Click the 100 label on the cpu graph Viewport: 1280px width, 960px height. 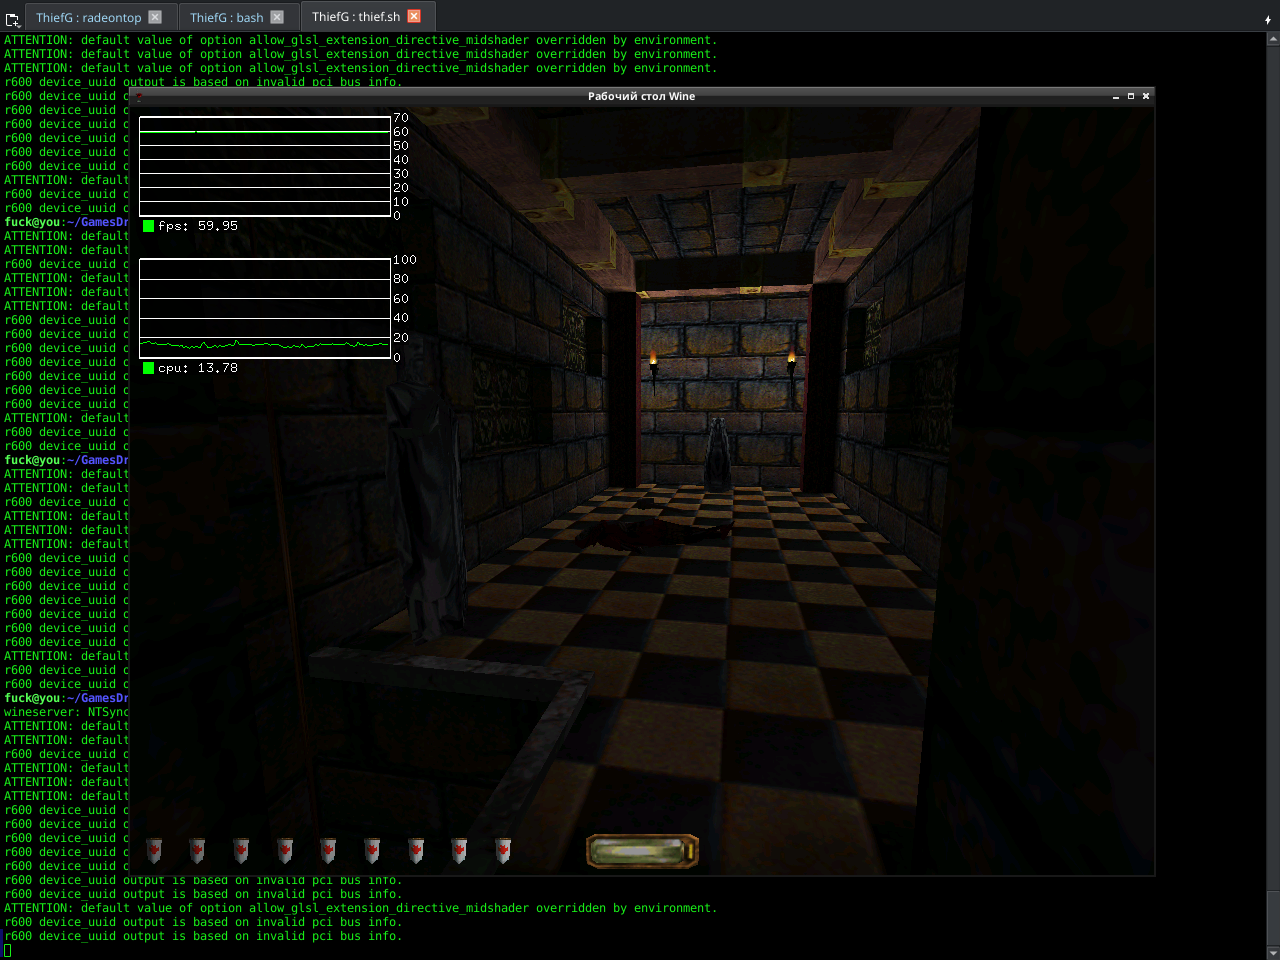point(405,260)
